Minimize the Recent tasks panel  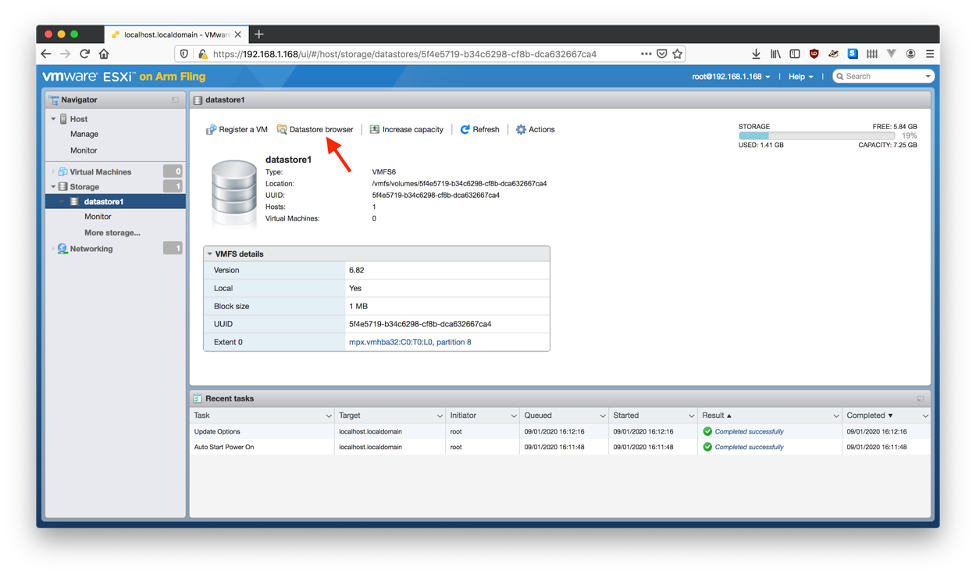(920, 399)
